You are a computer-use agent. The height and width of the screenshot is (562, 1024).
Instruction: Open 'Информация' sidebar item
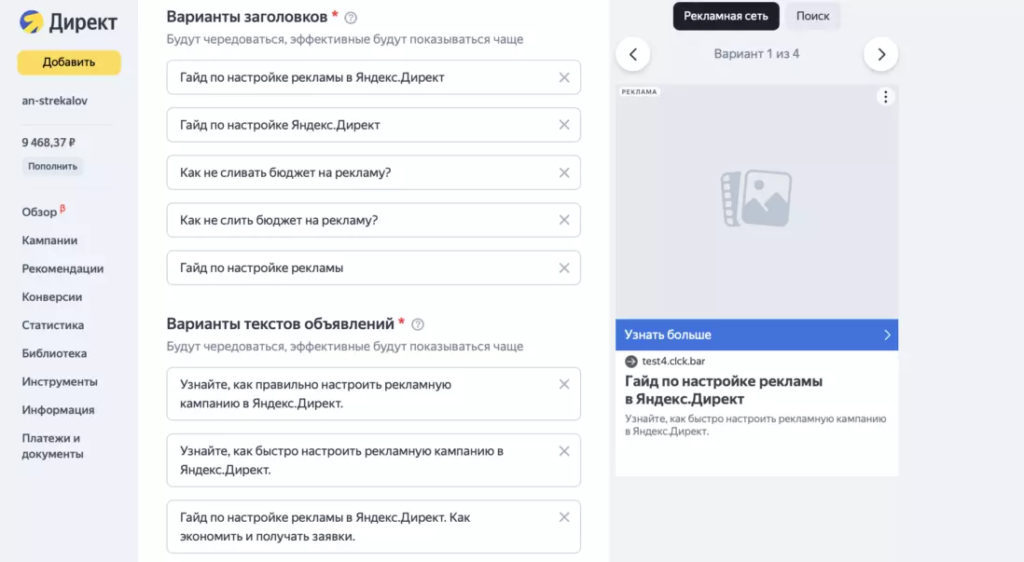tap(58, 410)
